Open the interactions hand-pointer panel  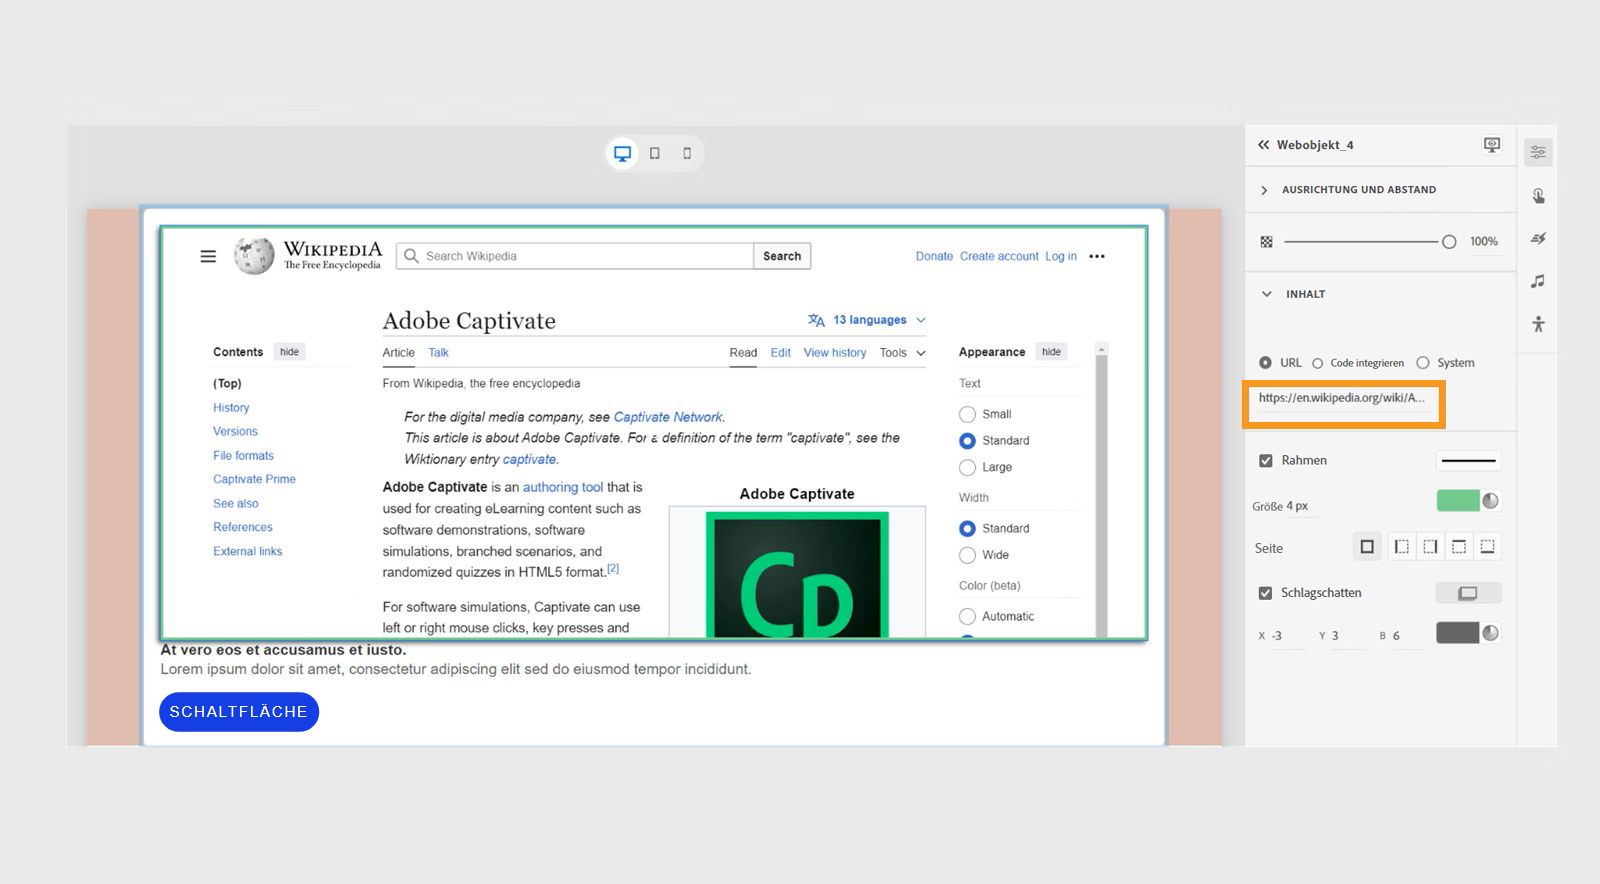tap(1538, 196)
